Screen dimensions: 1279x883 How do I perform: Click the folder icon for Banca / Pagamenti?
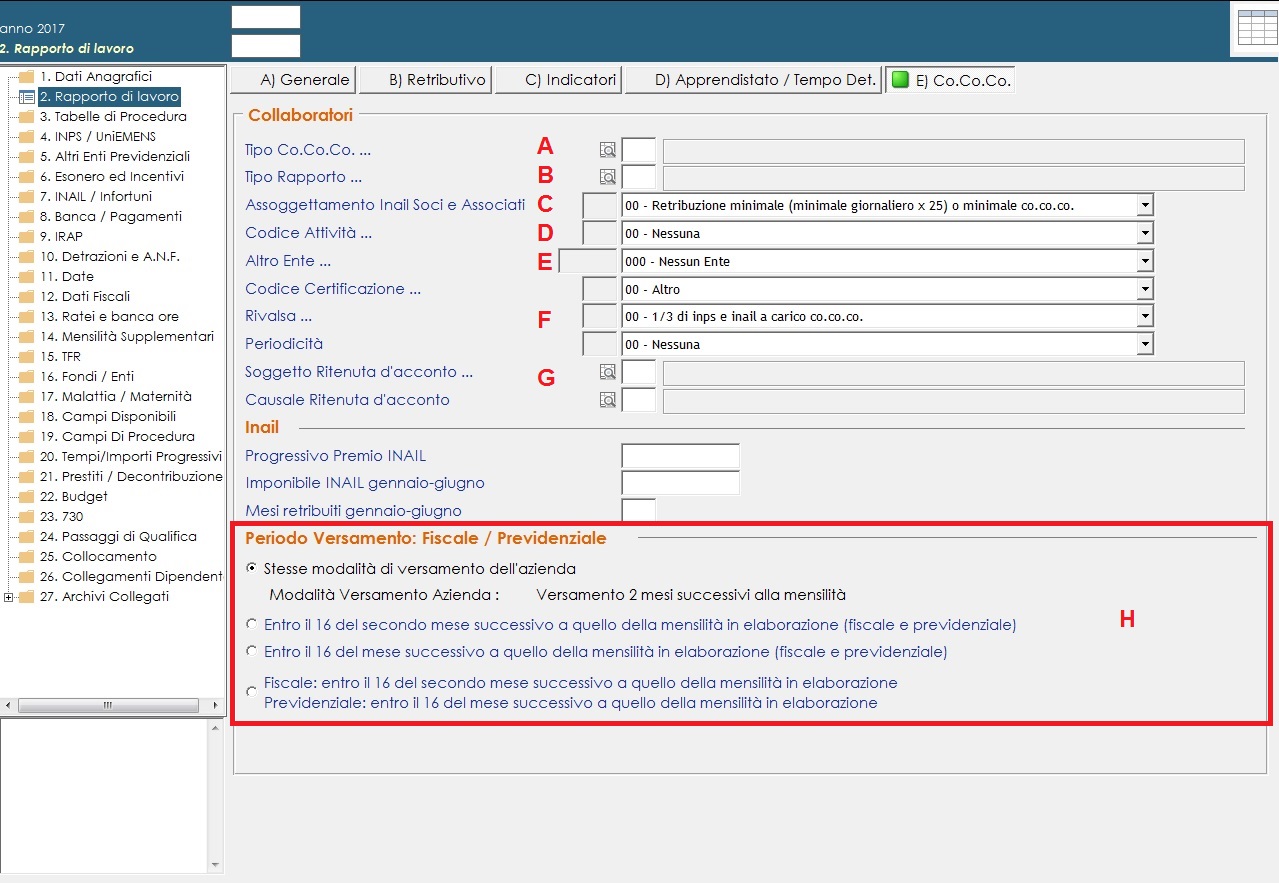pyautogui.click(x=26, y=217)
